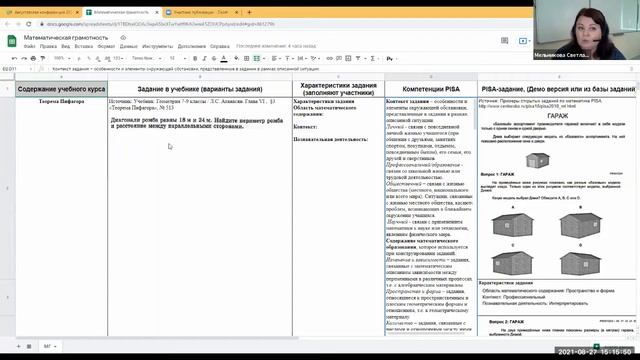Viewport: 640px width, 360px height.
Task: Reload the page in browser
Action: coord(29,24)
